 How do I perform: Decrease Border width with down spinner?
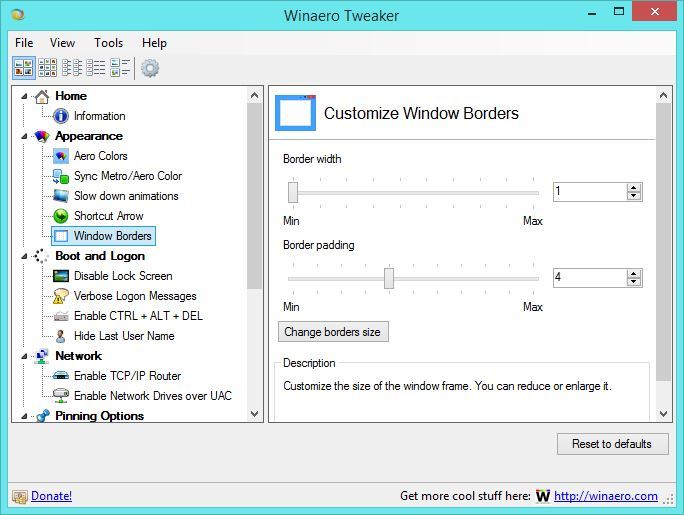coord(633,196)
